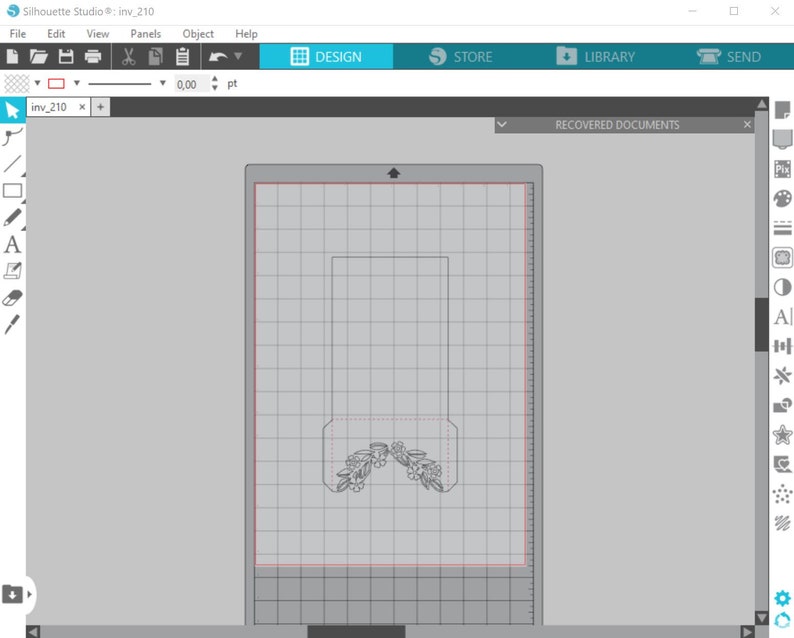Select the Rectangle drawing tool
The width and height of the screenshot is (794, 638).
point(12,191)
